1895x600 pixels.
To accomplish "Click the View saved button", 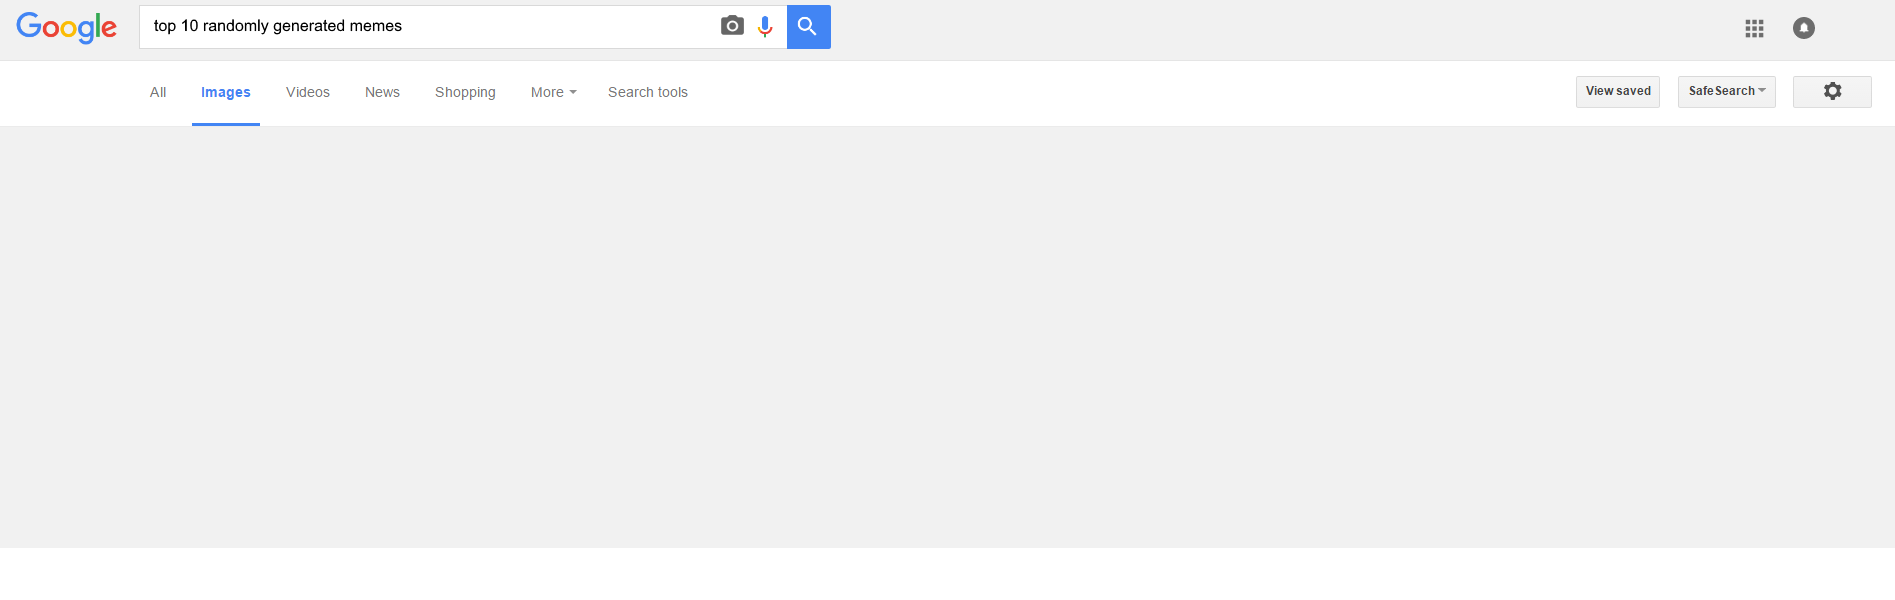I will click(x=1618, y=91).
